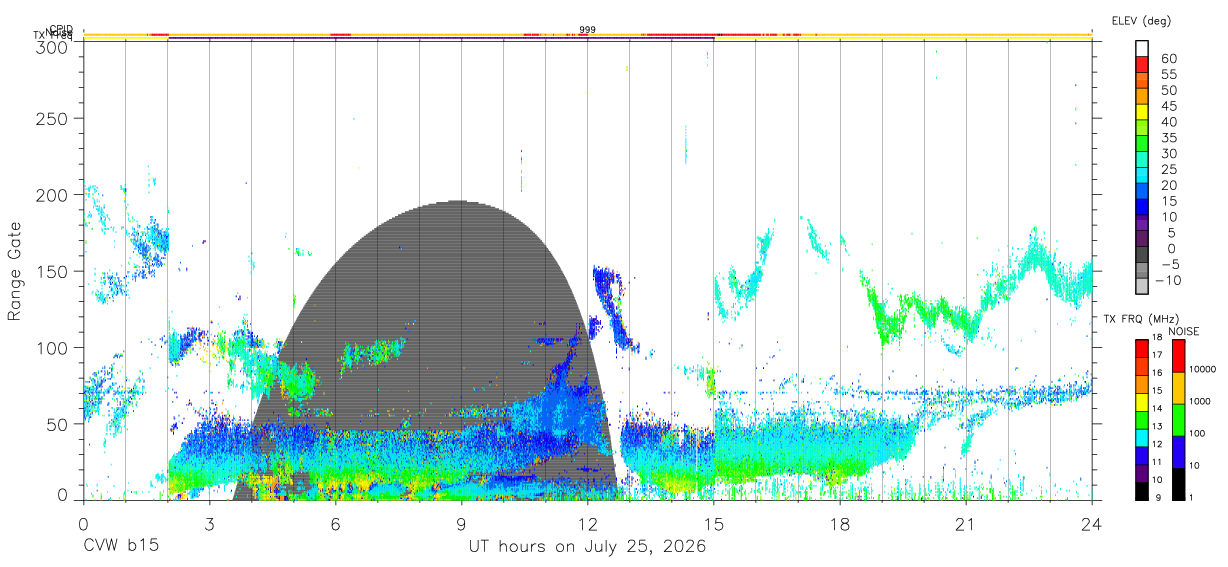Click the purple TX Freq bar segment at top

coord(440,38)
